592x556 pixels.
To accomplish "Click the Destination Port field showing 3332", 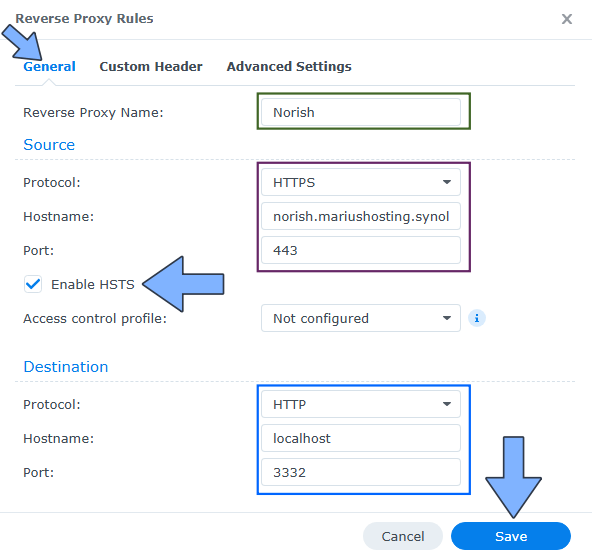I will [x=361, y=472].
